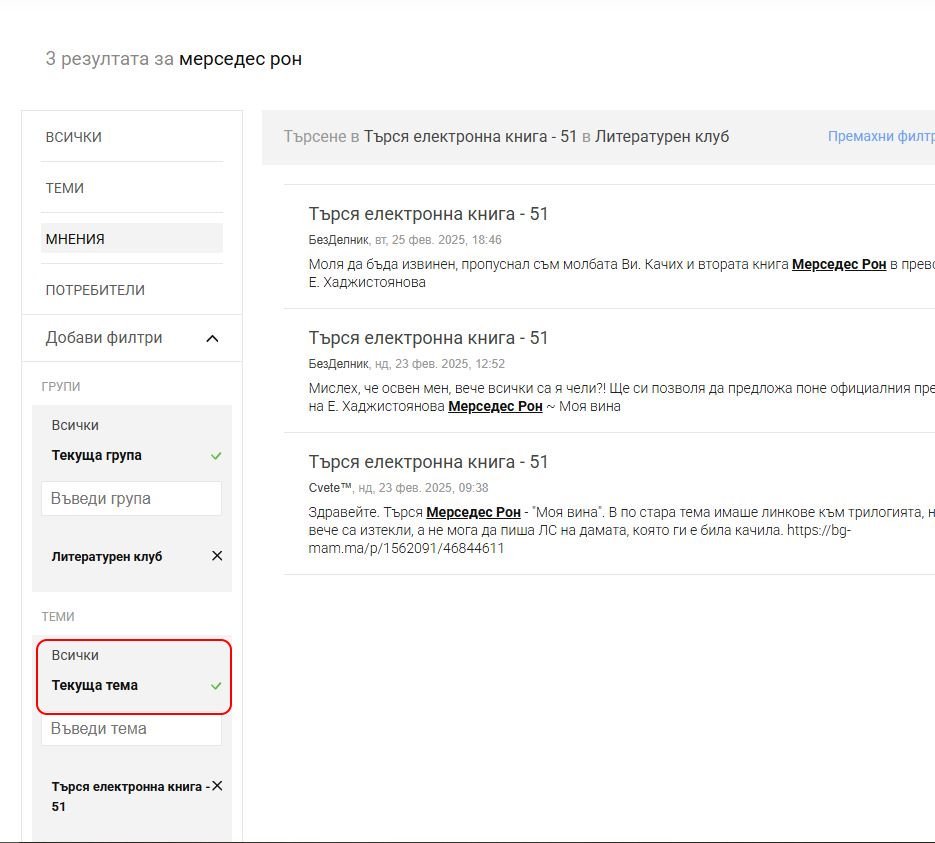Click the Добави филтри header label
This screenshot has width=935, height=843.
pos(104,338)
